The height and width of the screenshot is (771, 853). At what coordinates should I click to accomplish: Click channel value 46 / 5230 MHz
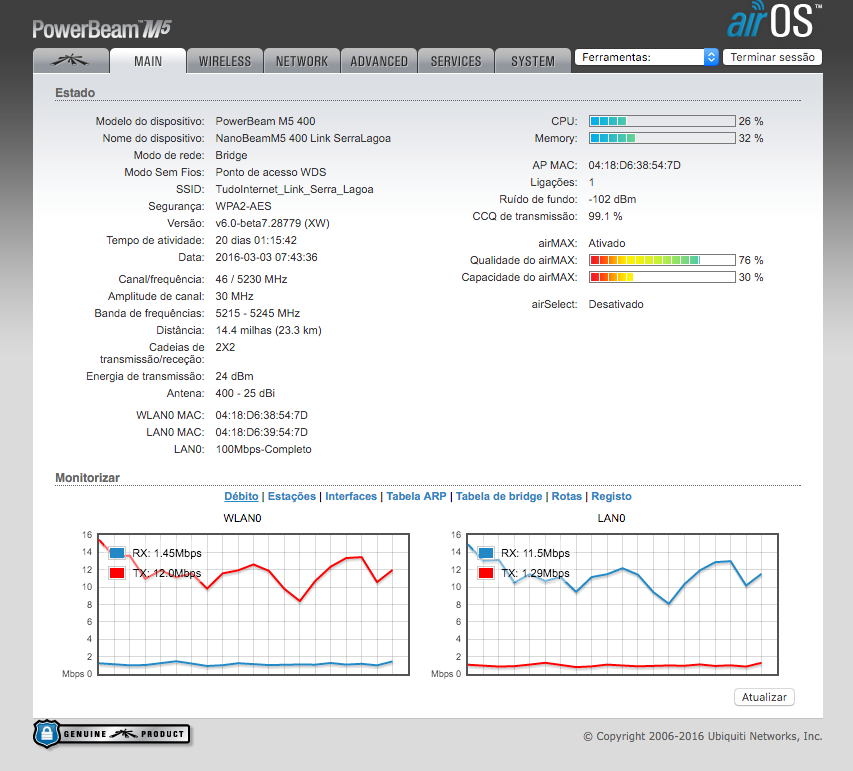tap(251, 279)
